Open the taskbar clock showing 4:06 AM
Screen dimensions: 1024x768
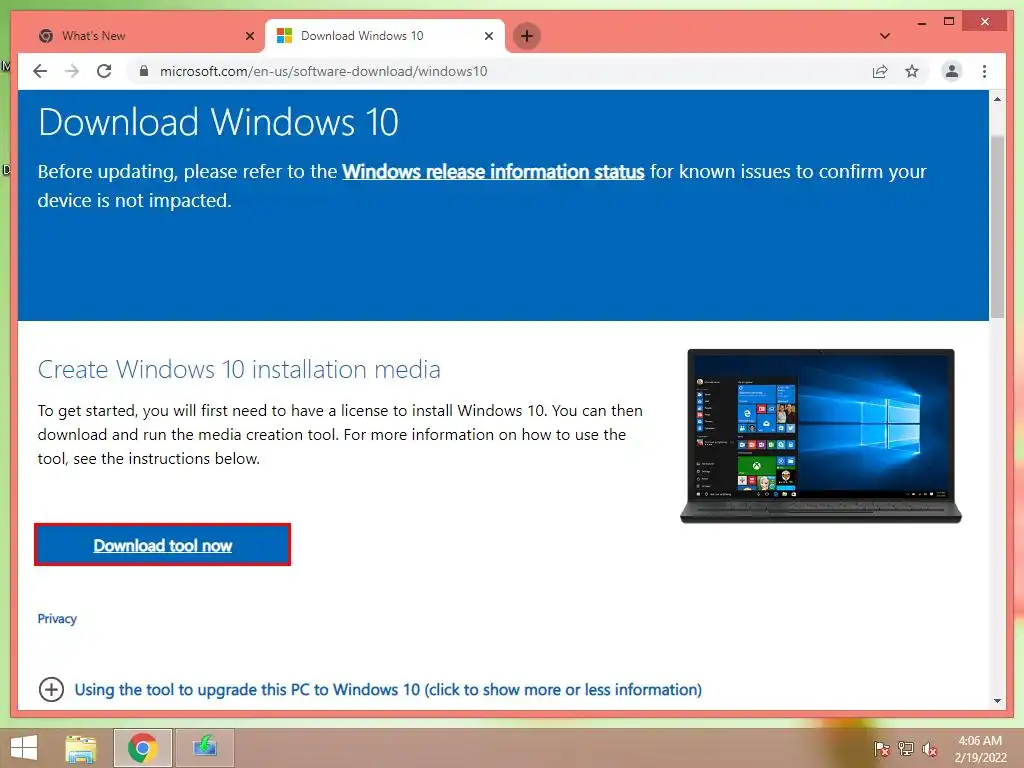pos(980,748)
